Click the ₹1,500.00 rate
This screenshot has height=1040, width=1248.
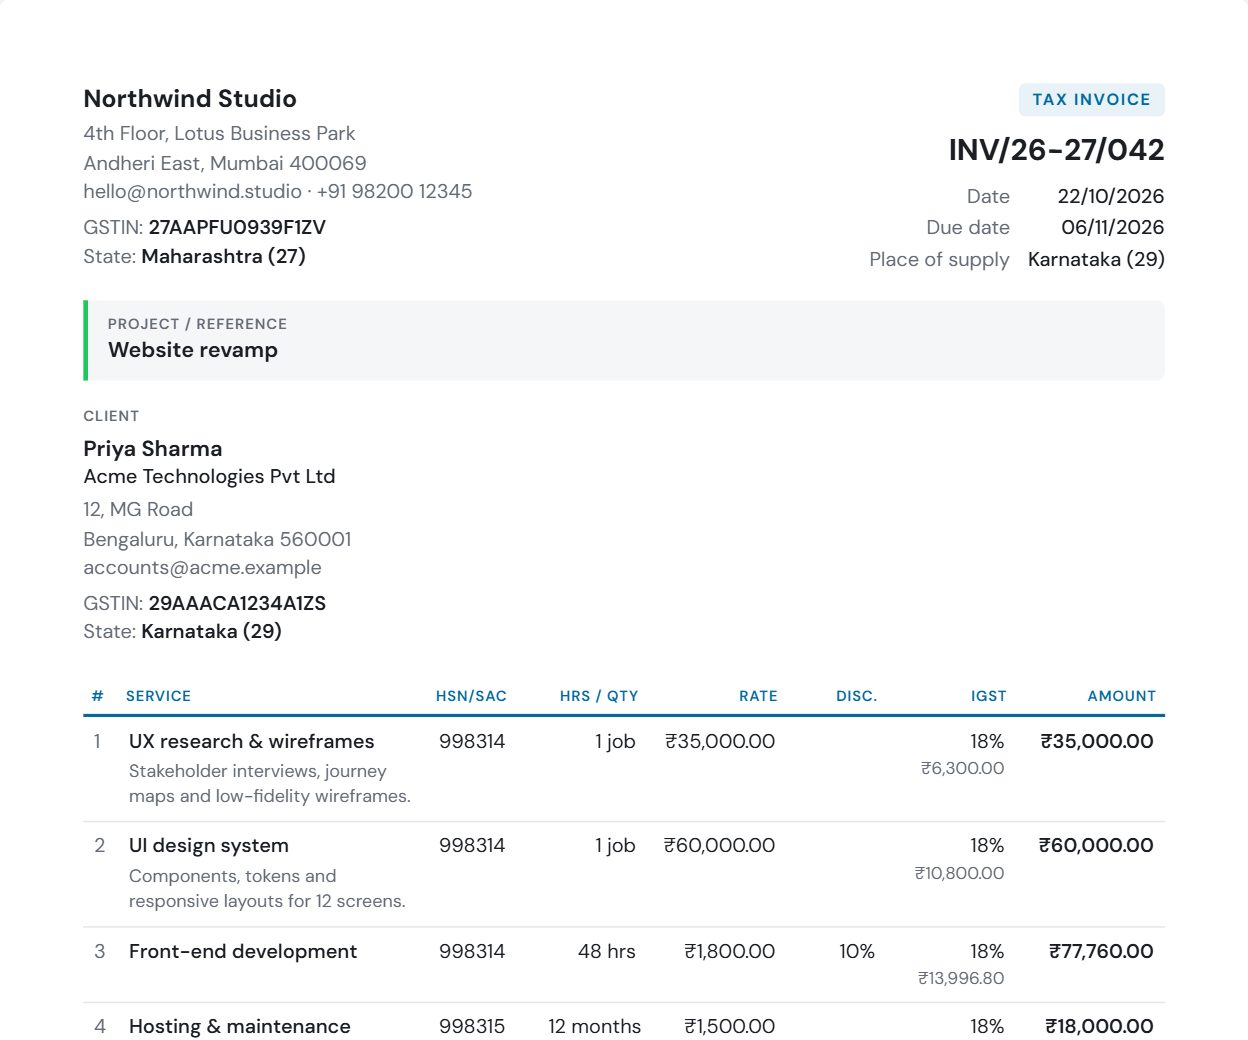pyautogui.click(x=730, y=1026)
